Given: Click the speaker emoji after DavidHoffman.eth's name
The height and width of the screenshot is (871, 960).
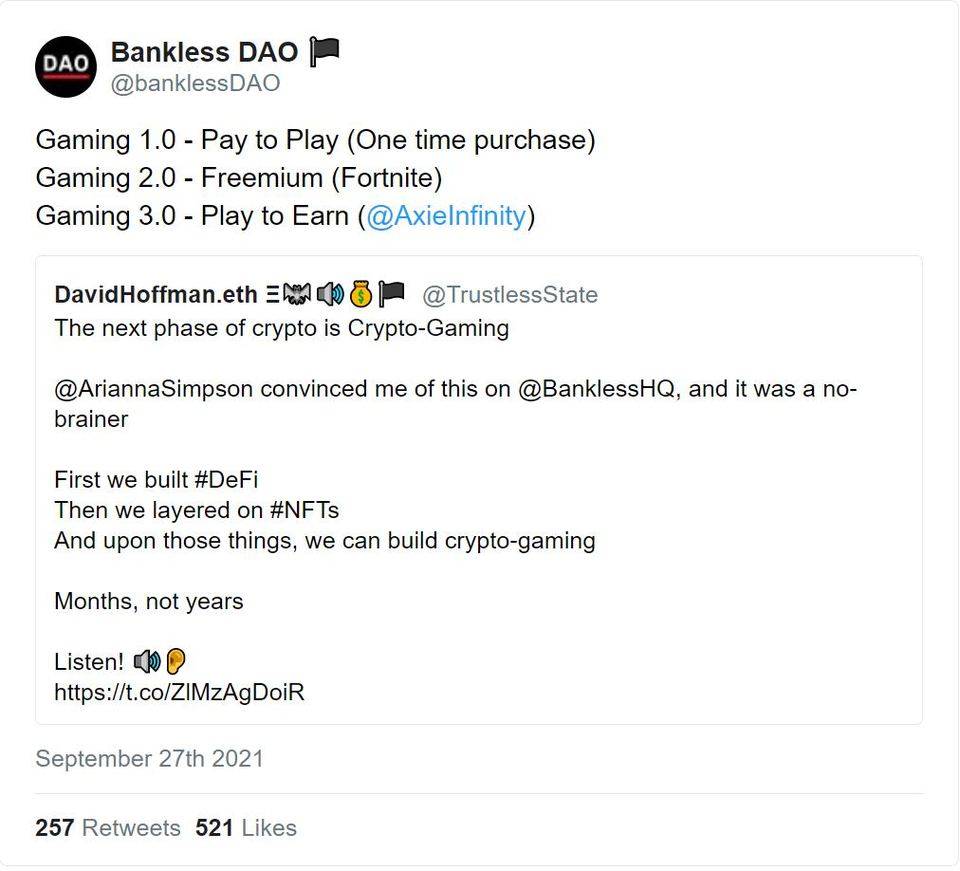Looking at the screenshot, I should point(330,294).
